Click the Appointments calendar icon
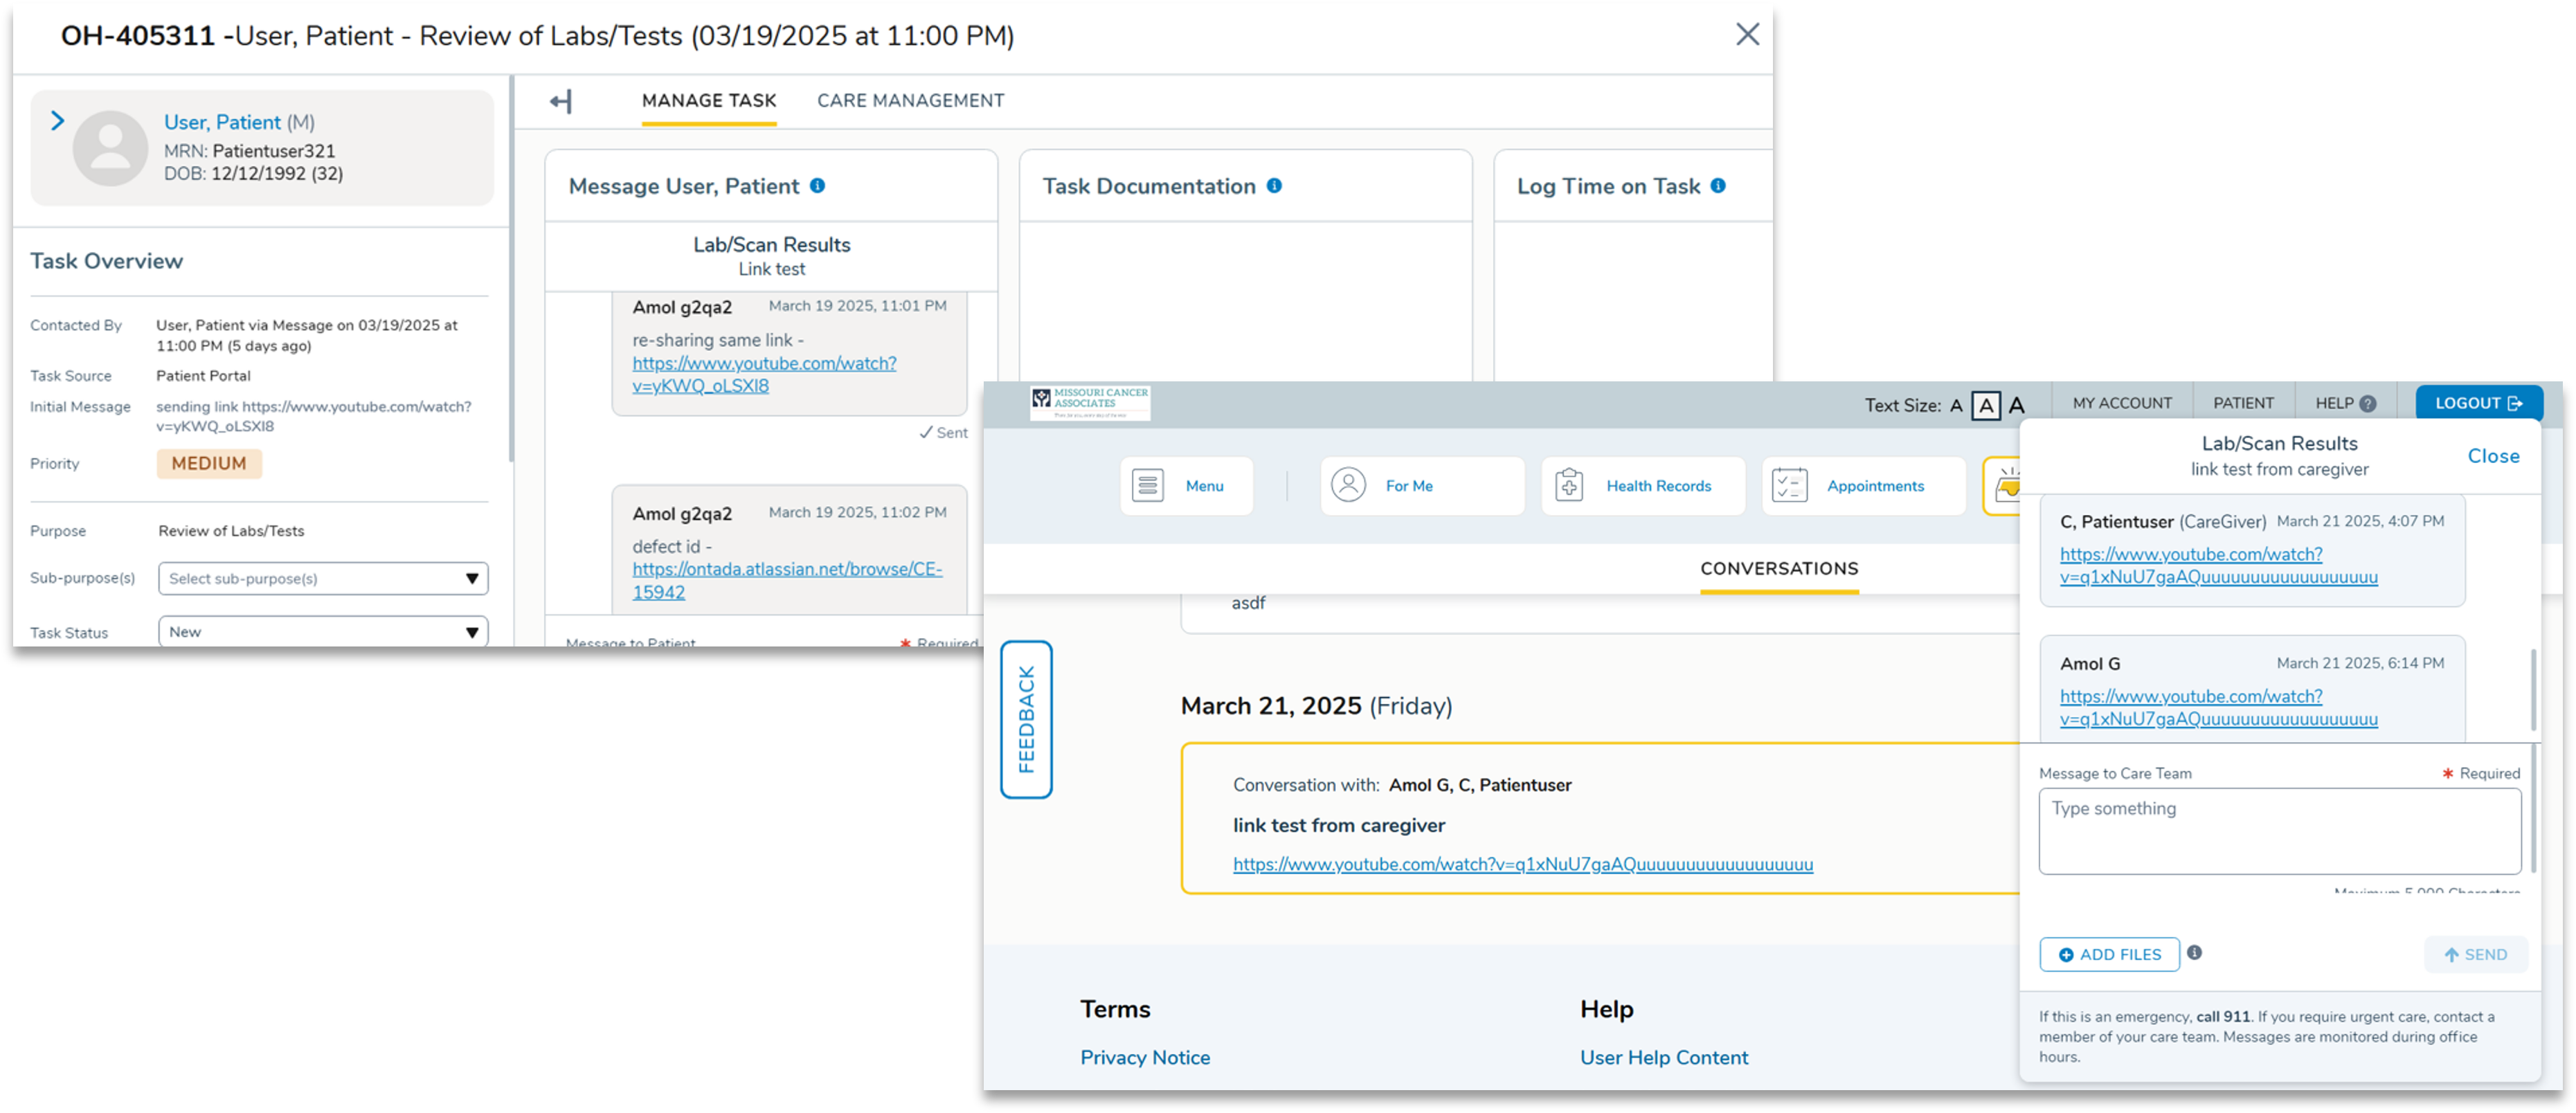 point(1789,486)
